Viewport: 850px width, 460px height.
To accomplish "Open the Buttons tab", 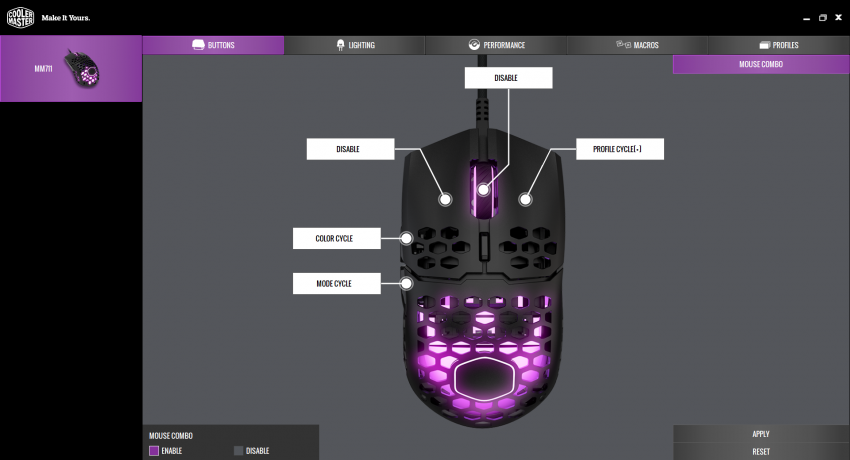I will [213, 45].
